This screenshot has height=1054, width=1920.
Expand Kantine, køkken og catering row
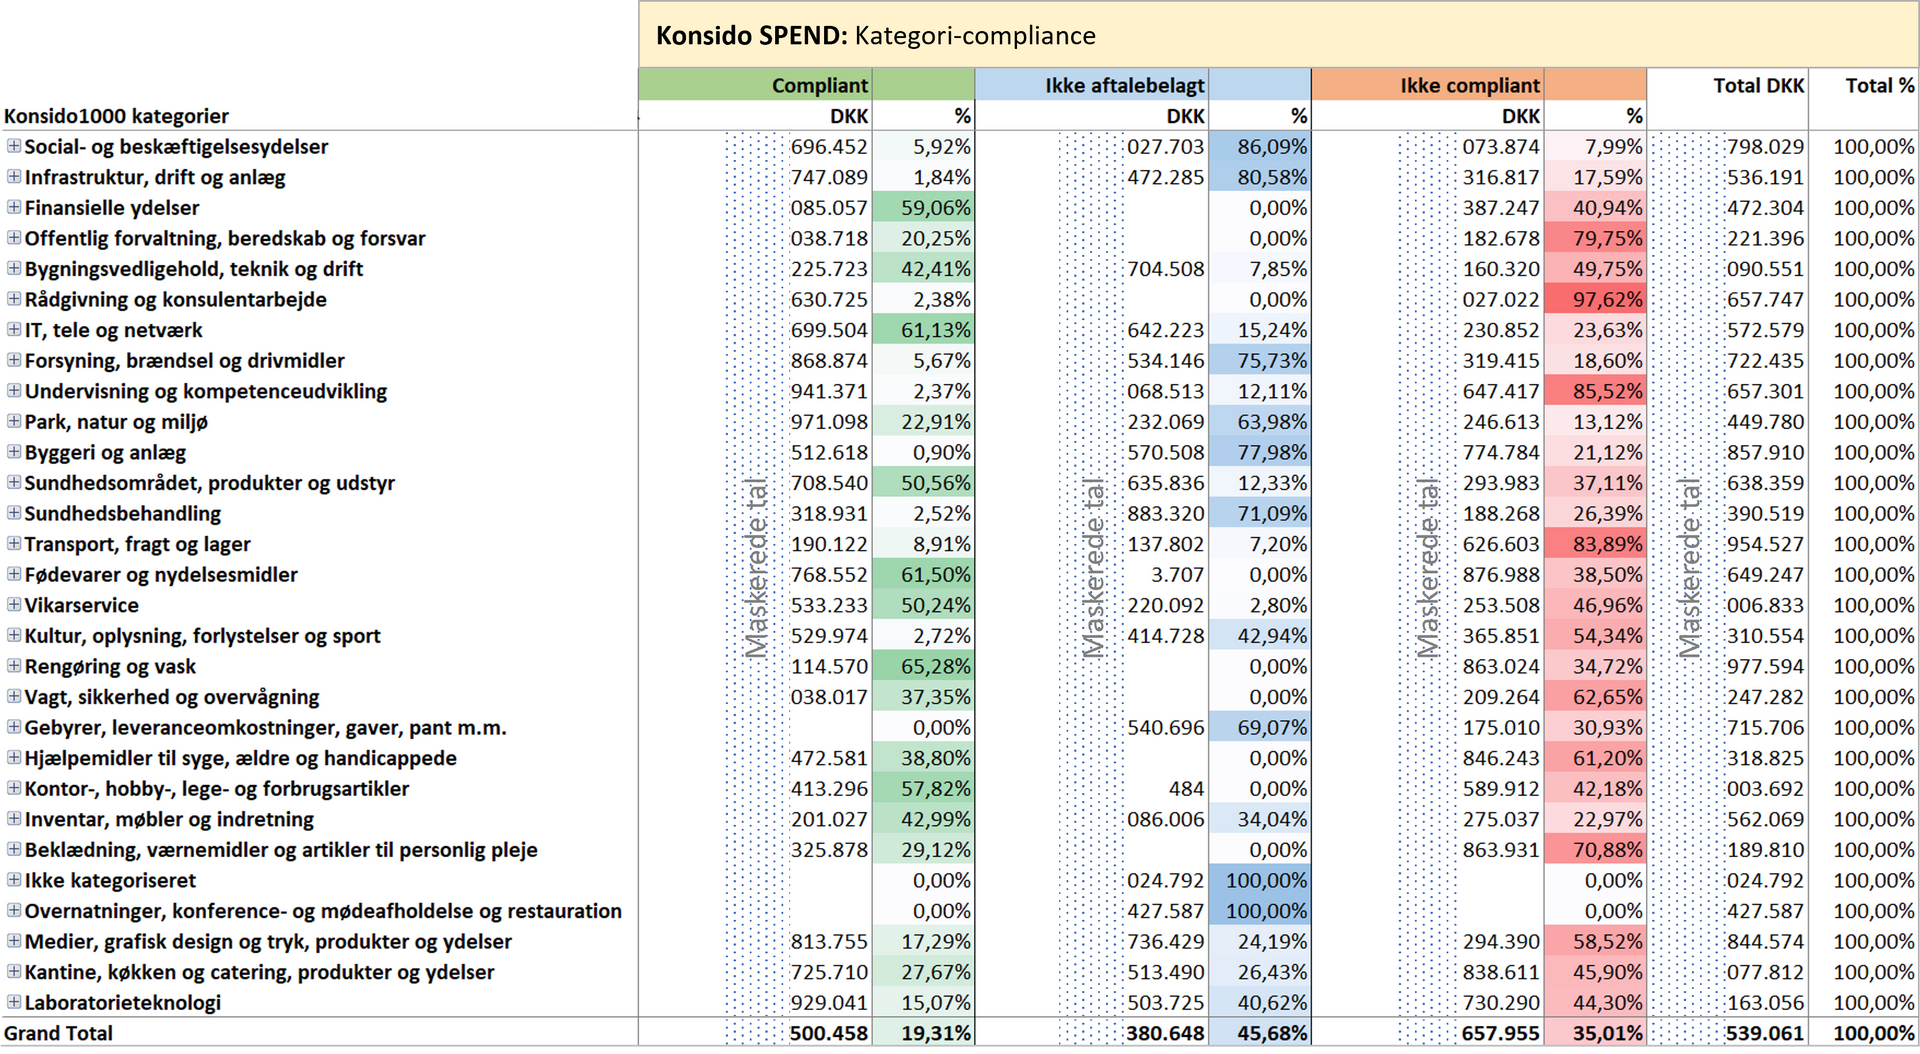[x=14, y=971]
